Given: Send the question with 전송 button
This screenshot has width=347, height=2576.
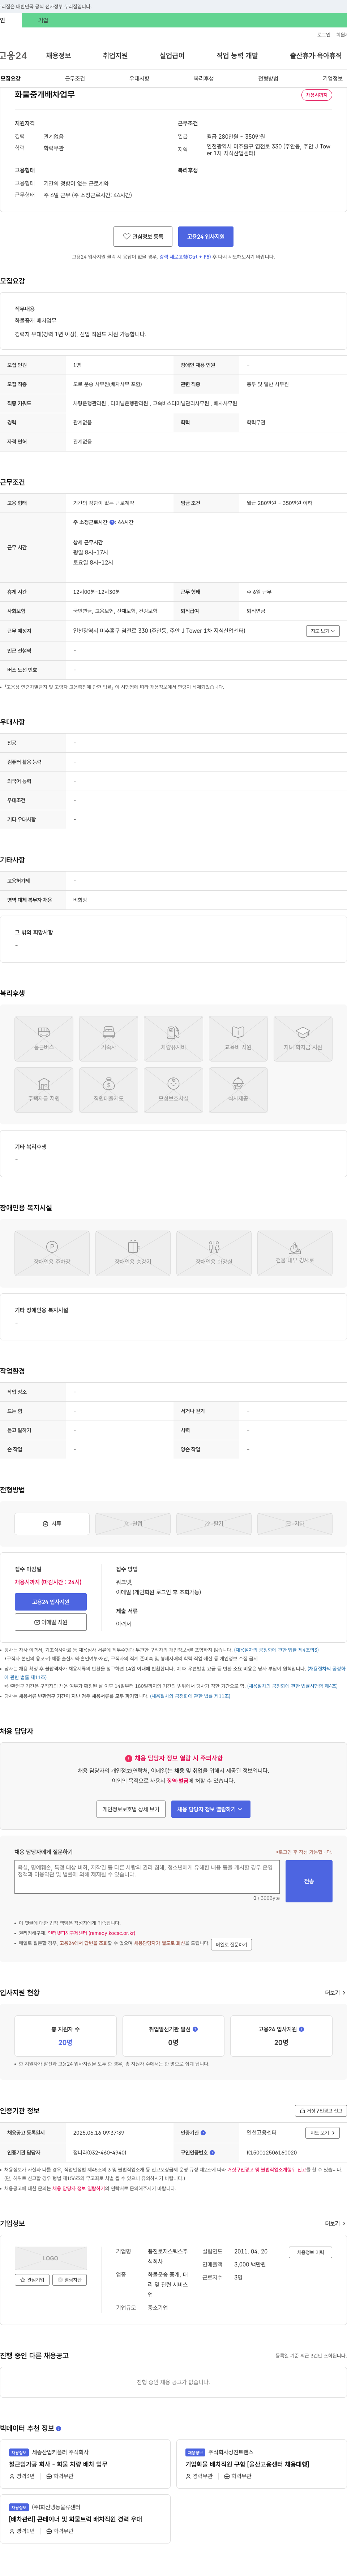Looking at the screenshot, I should click(x=309, y=1881).
